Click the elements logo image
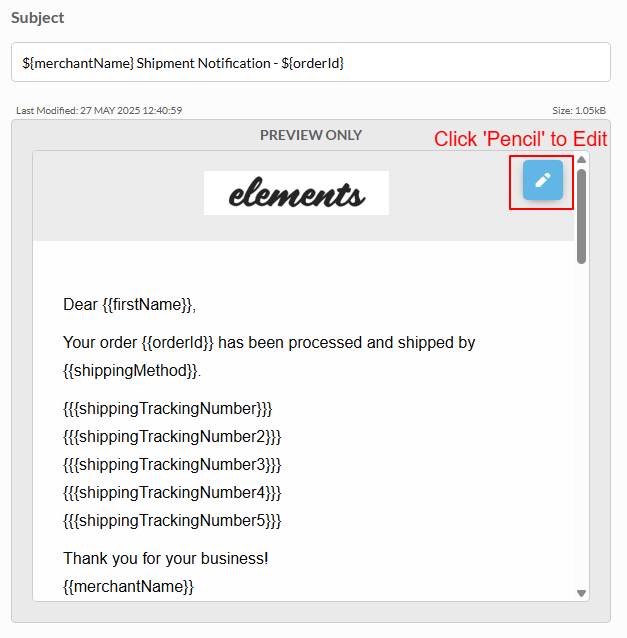627x638 pixels. point(296,193)
